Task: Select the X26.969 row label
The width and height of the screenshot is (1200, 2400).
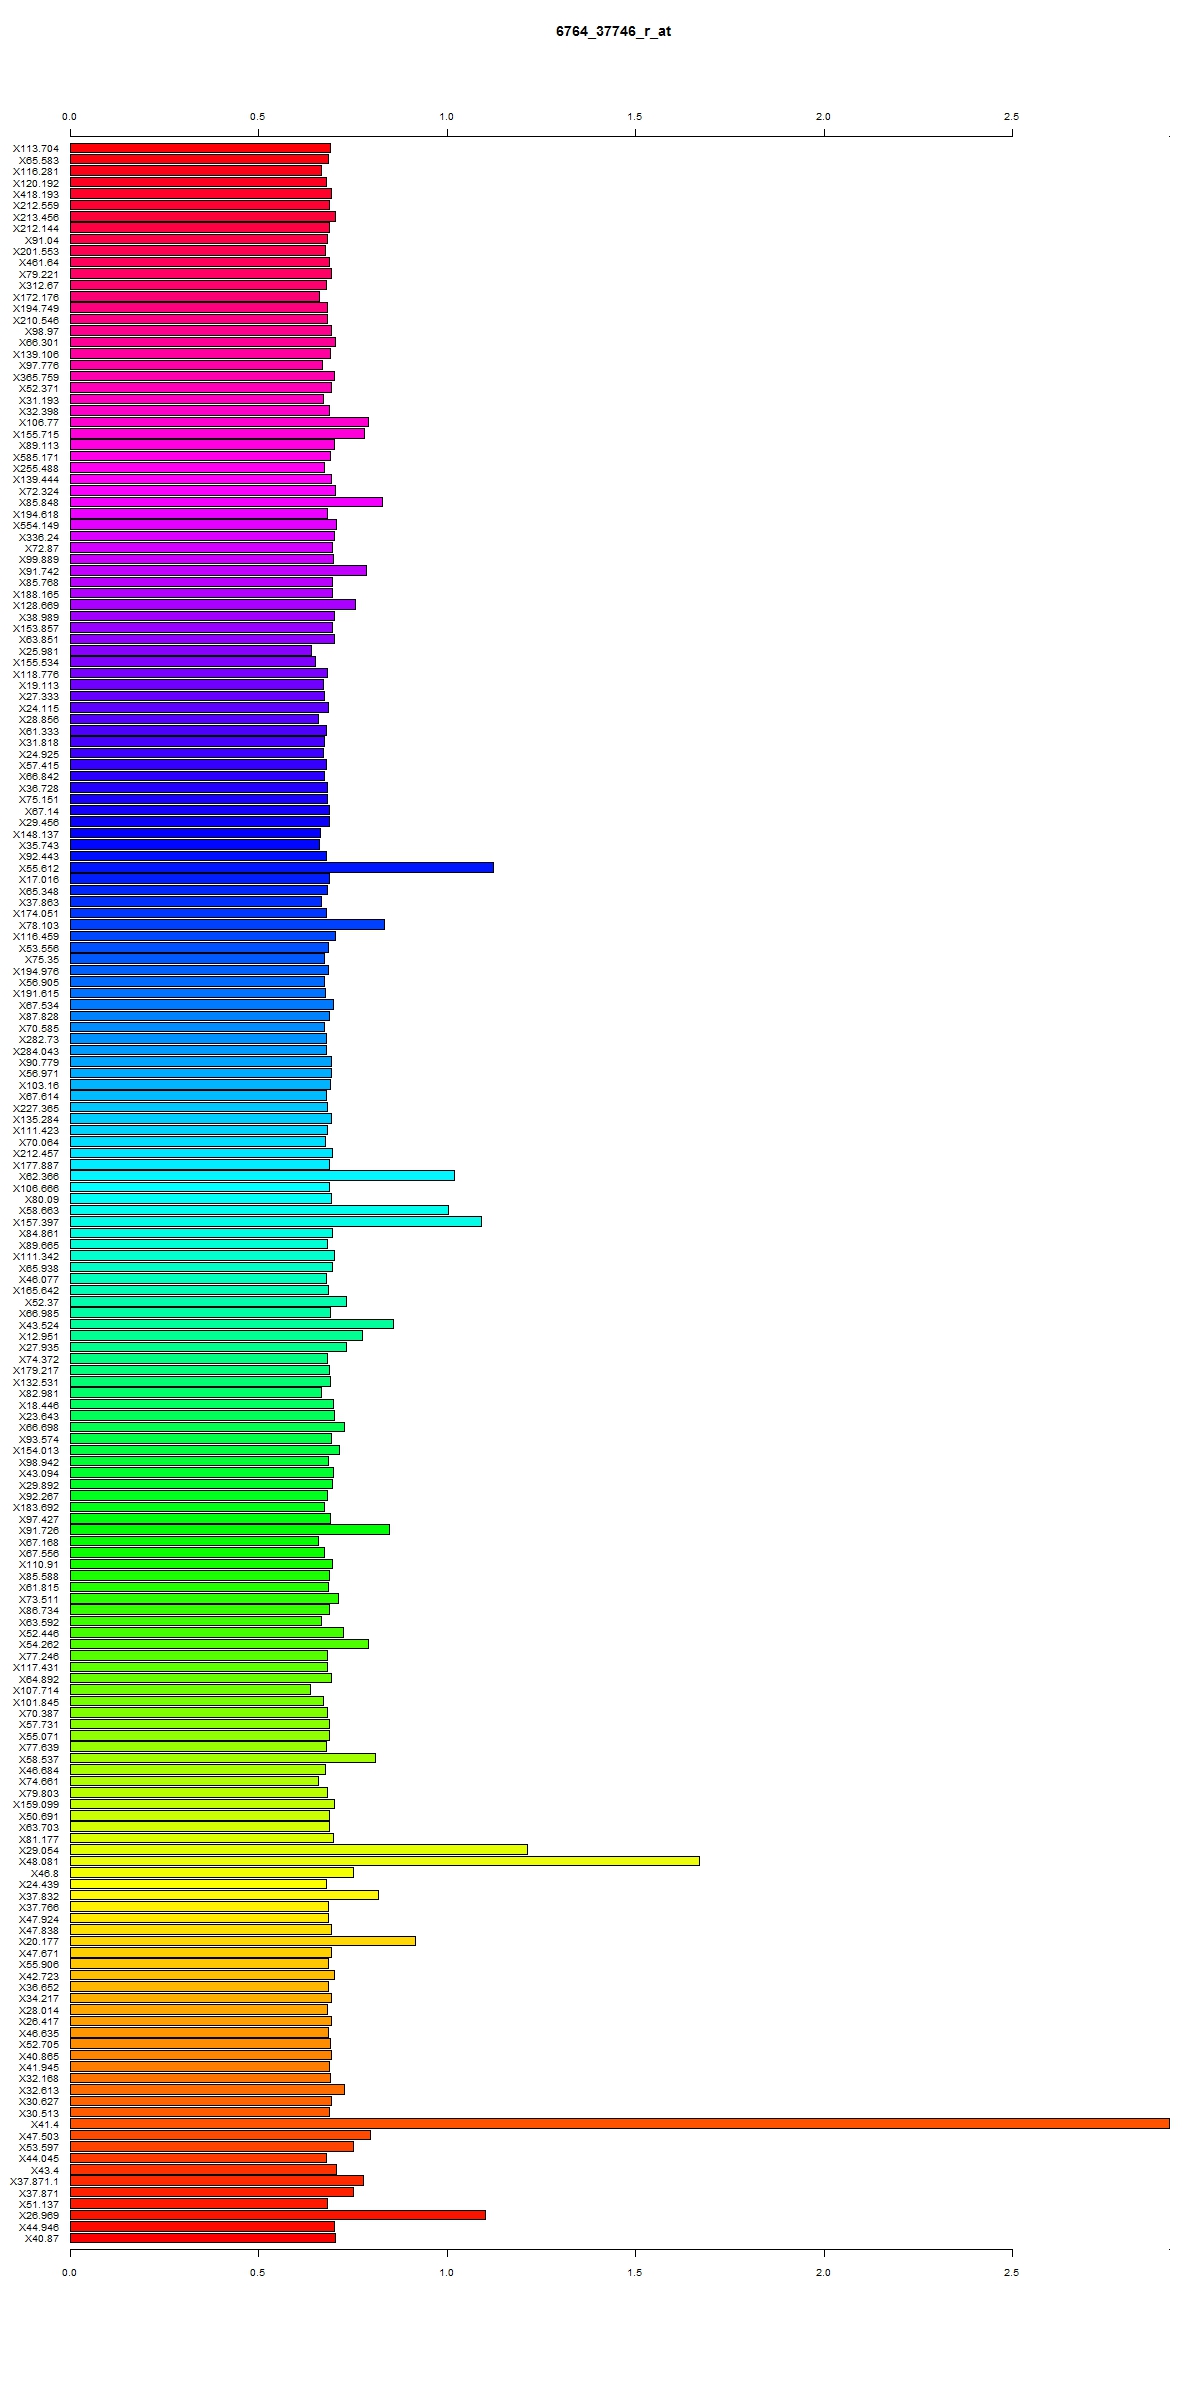Action: tap(39, 2215)
